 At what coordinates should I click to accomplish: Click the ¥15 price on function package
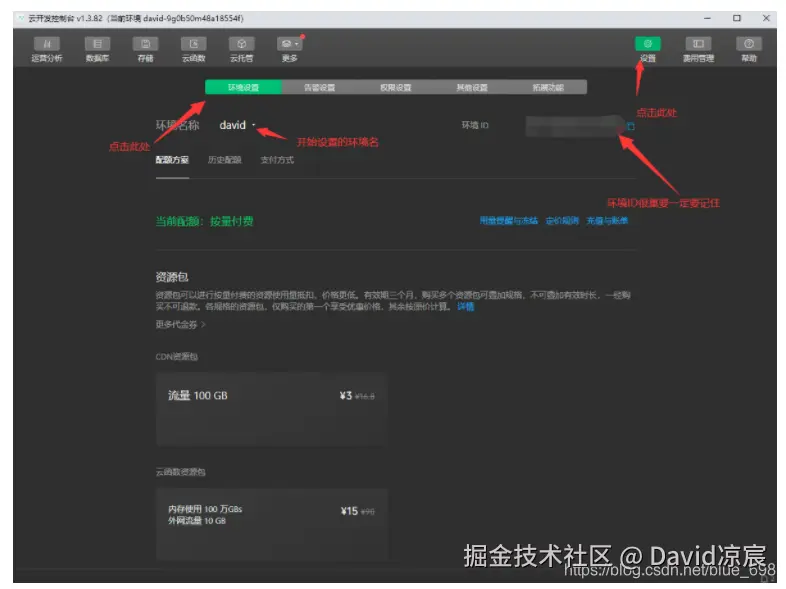(x=349, y=511)
